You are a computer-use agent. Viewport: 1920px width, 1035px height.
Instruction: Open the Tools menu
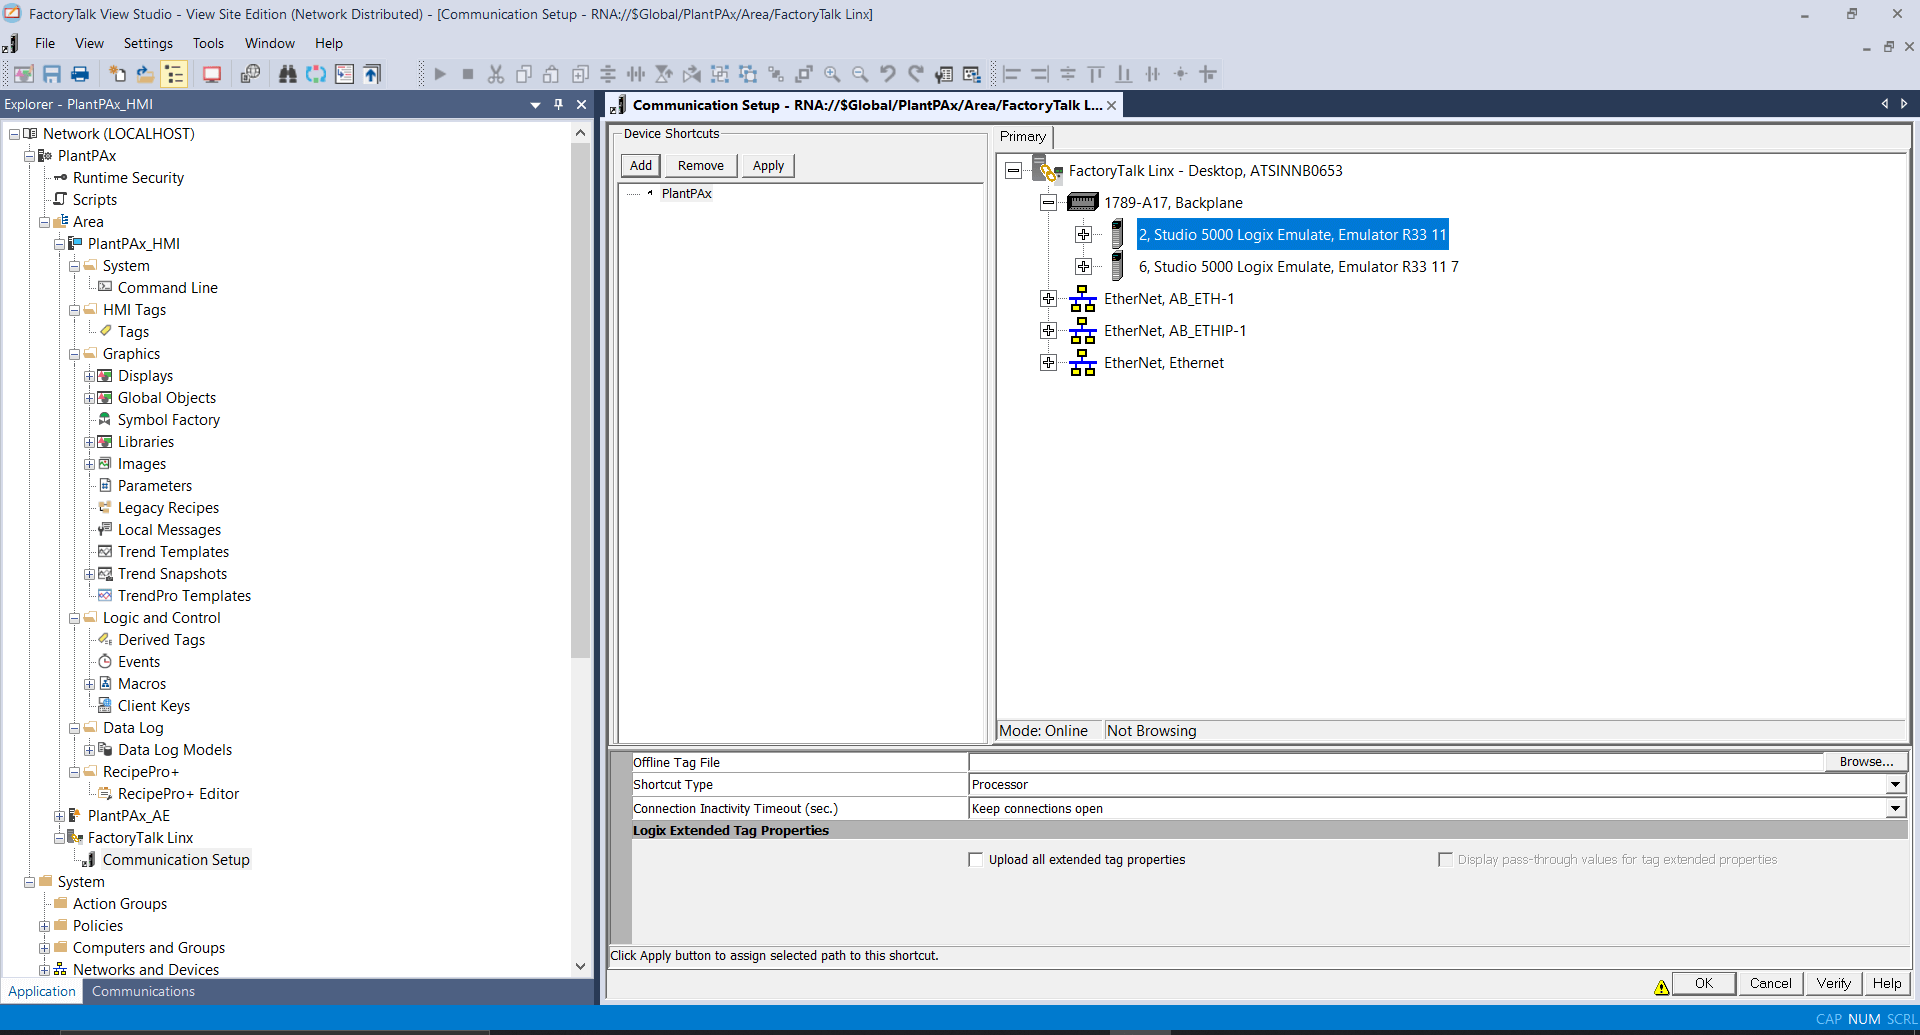(208, 43)
